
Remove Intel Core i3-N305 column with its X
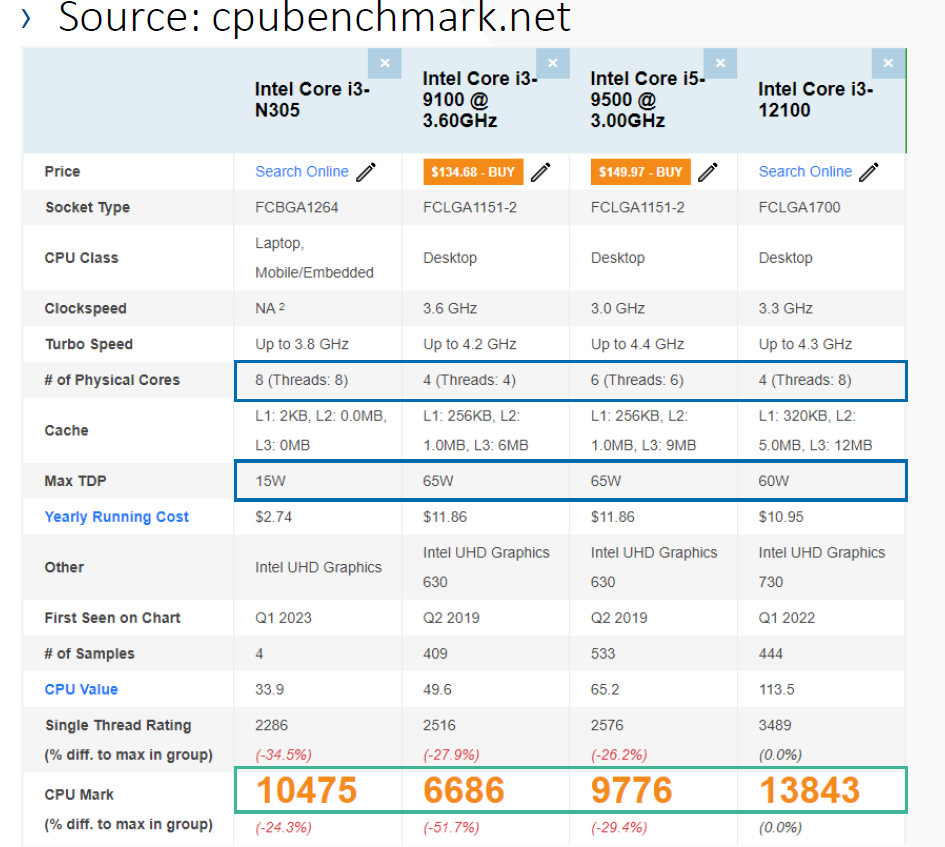click(385, 63)
